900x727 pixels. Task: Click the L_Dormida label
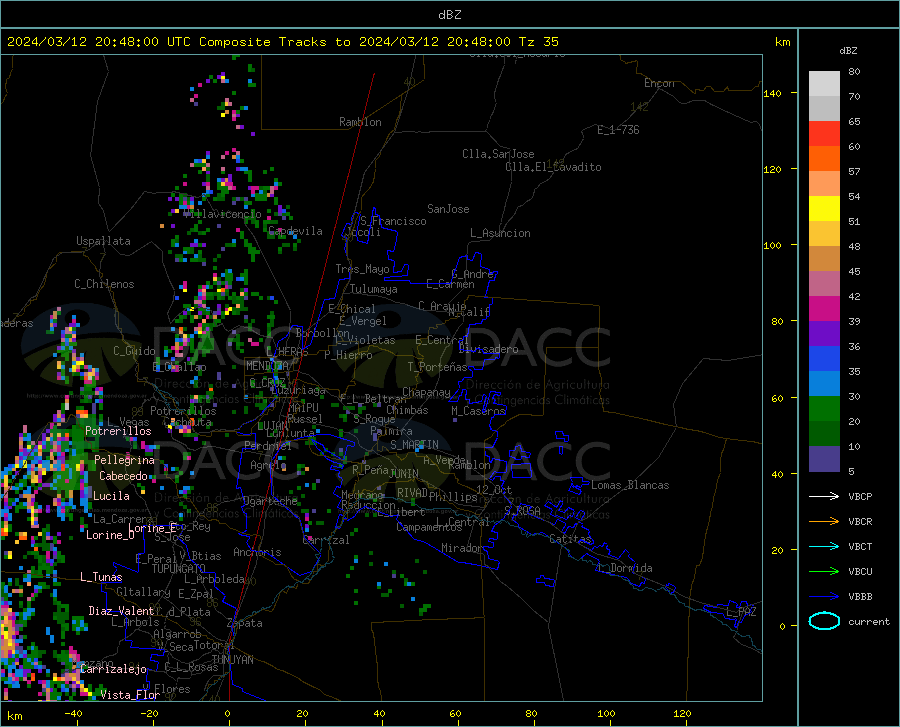click(624, 568)
